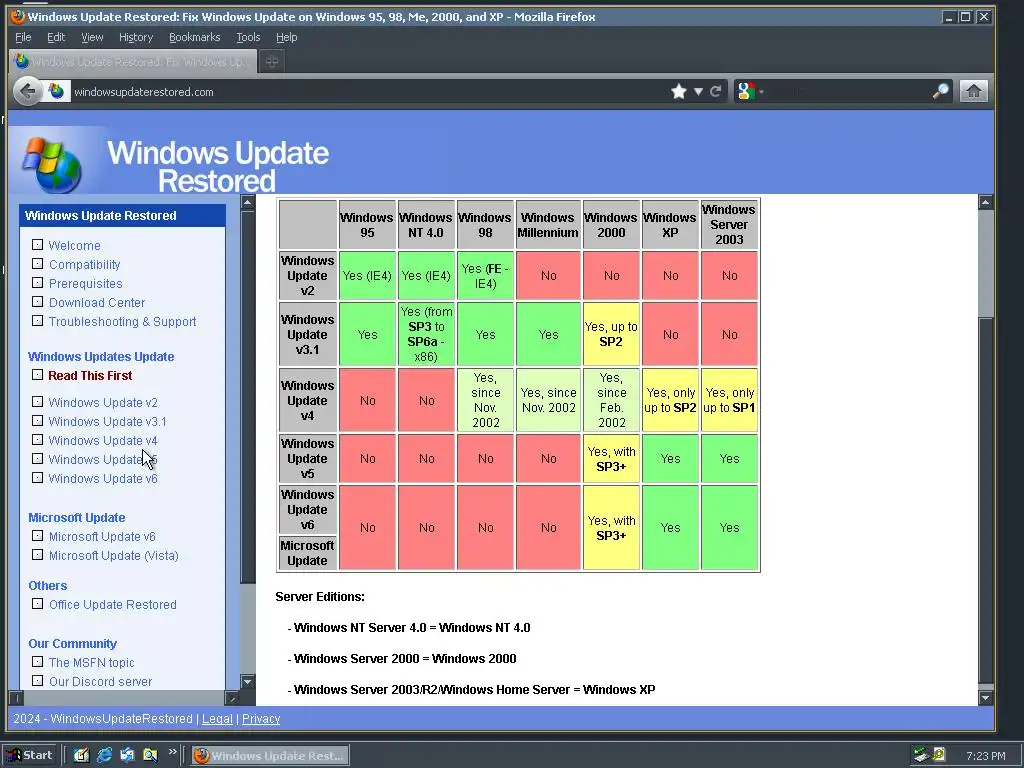This screenshot has width=1024, height=768.
Task: Go to Firefox home page button
Action: pyautogui.click(x=973, y=91)
